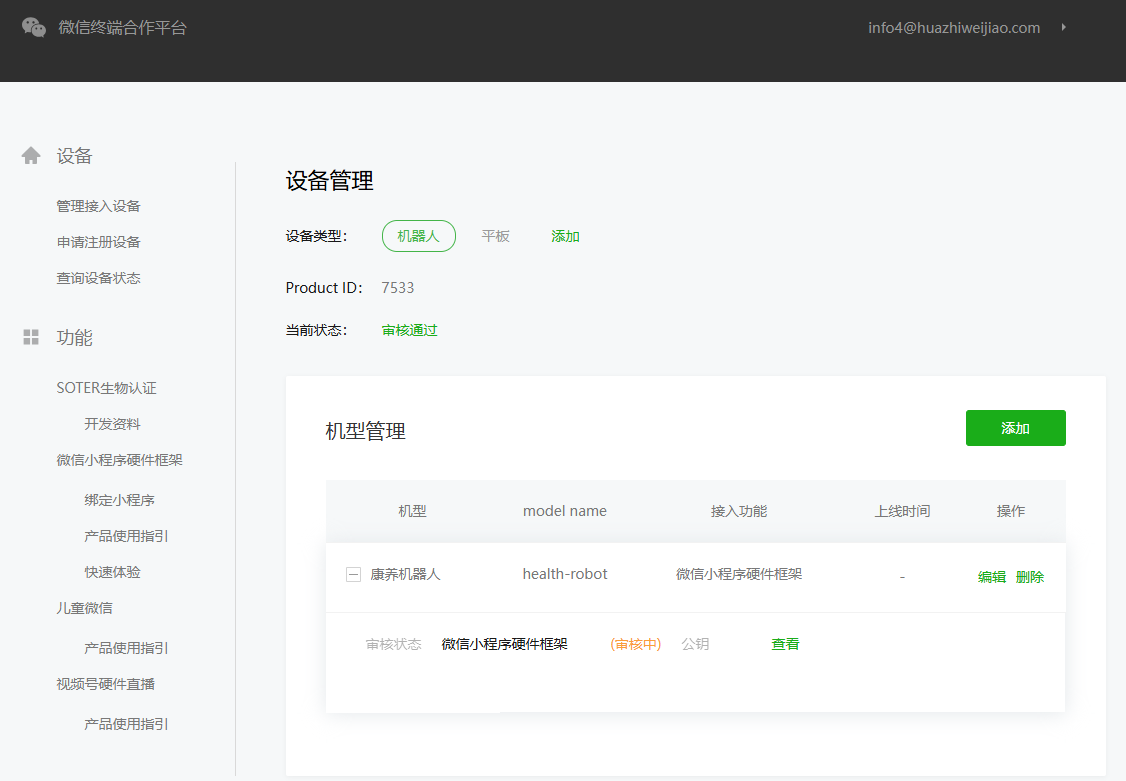
Task: Select 儿童微信 in the sidebar
Action: (x=84, y=607)
